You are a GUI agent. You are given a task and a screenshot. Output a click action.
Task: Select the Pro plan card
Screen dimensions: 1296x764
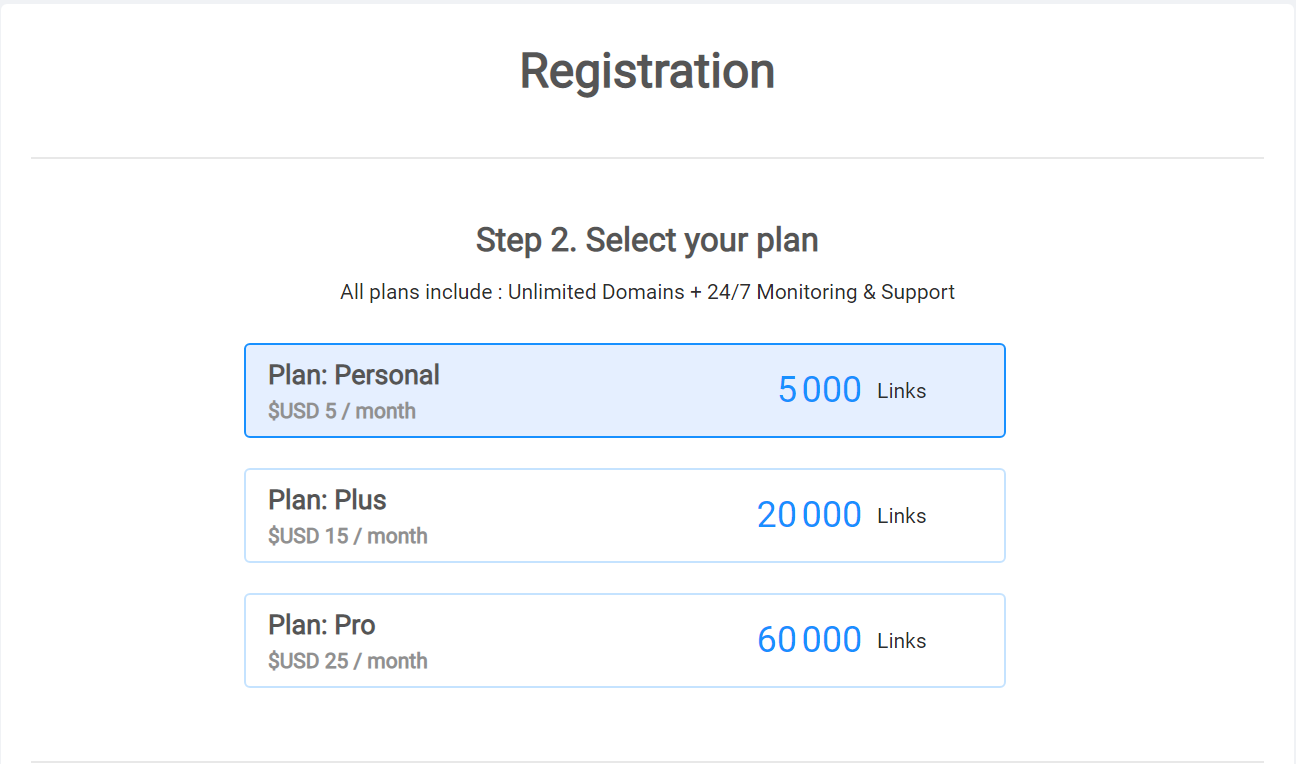tap(600, 641)
